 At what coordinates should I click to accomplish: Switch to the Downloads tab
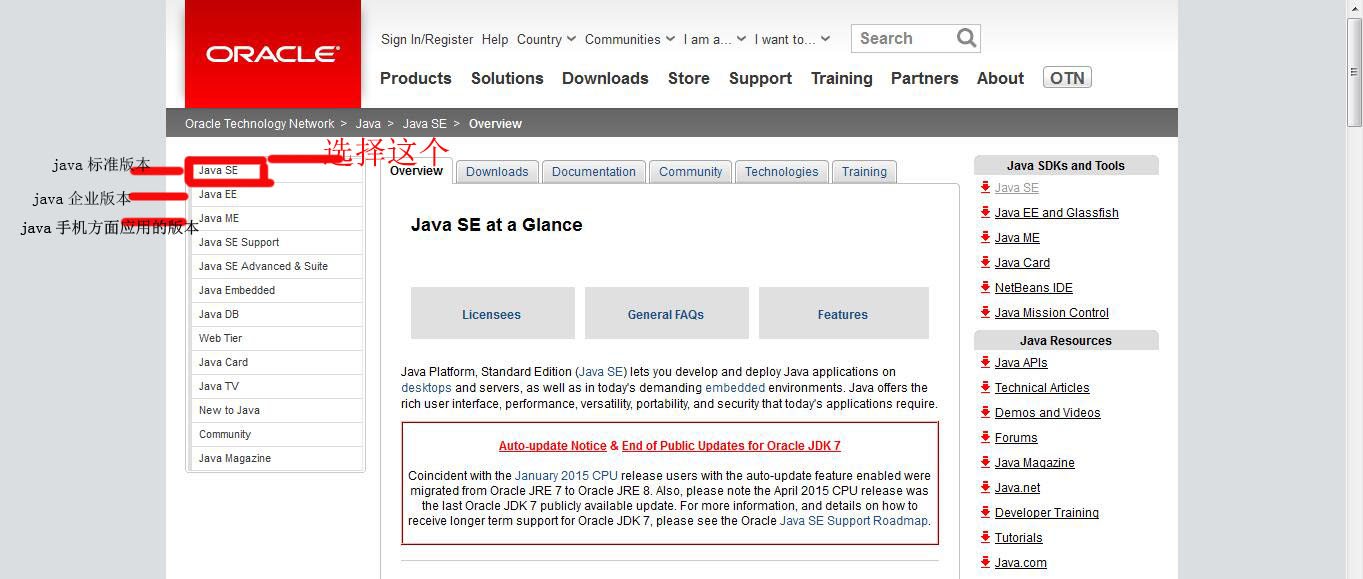pos(497,171)
